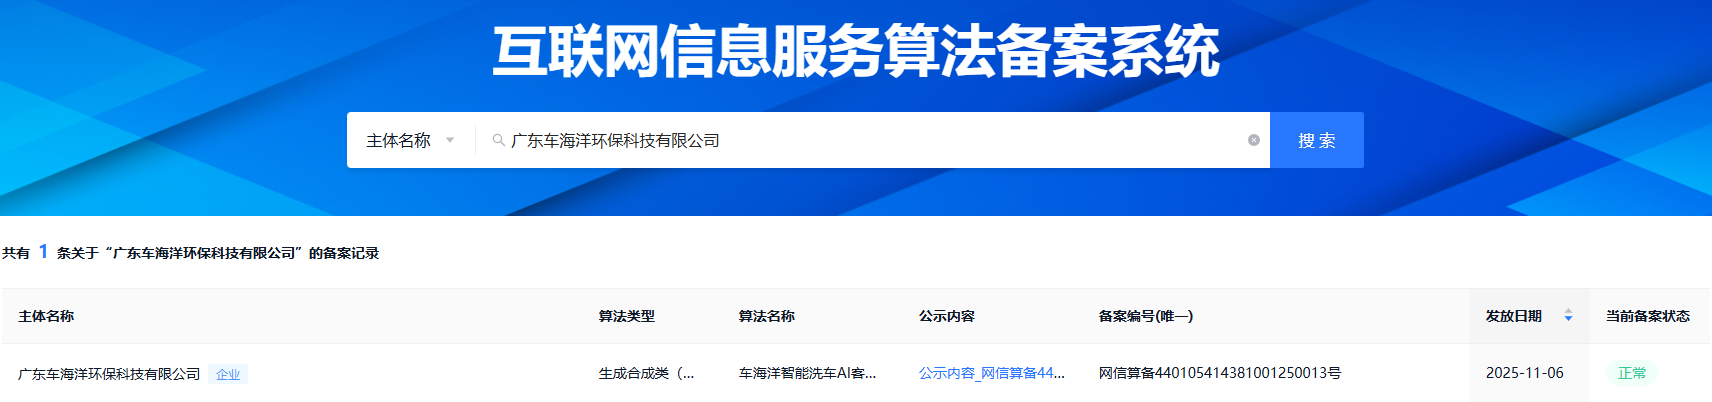
Task: Click the sort arrows beside 发放日期
Action: 1568,316
